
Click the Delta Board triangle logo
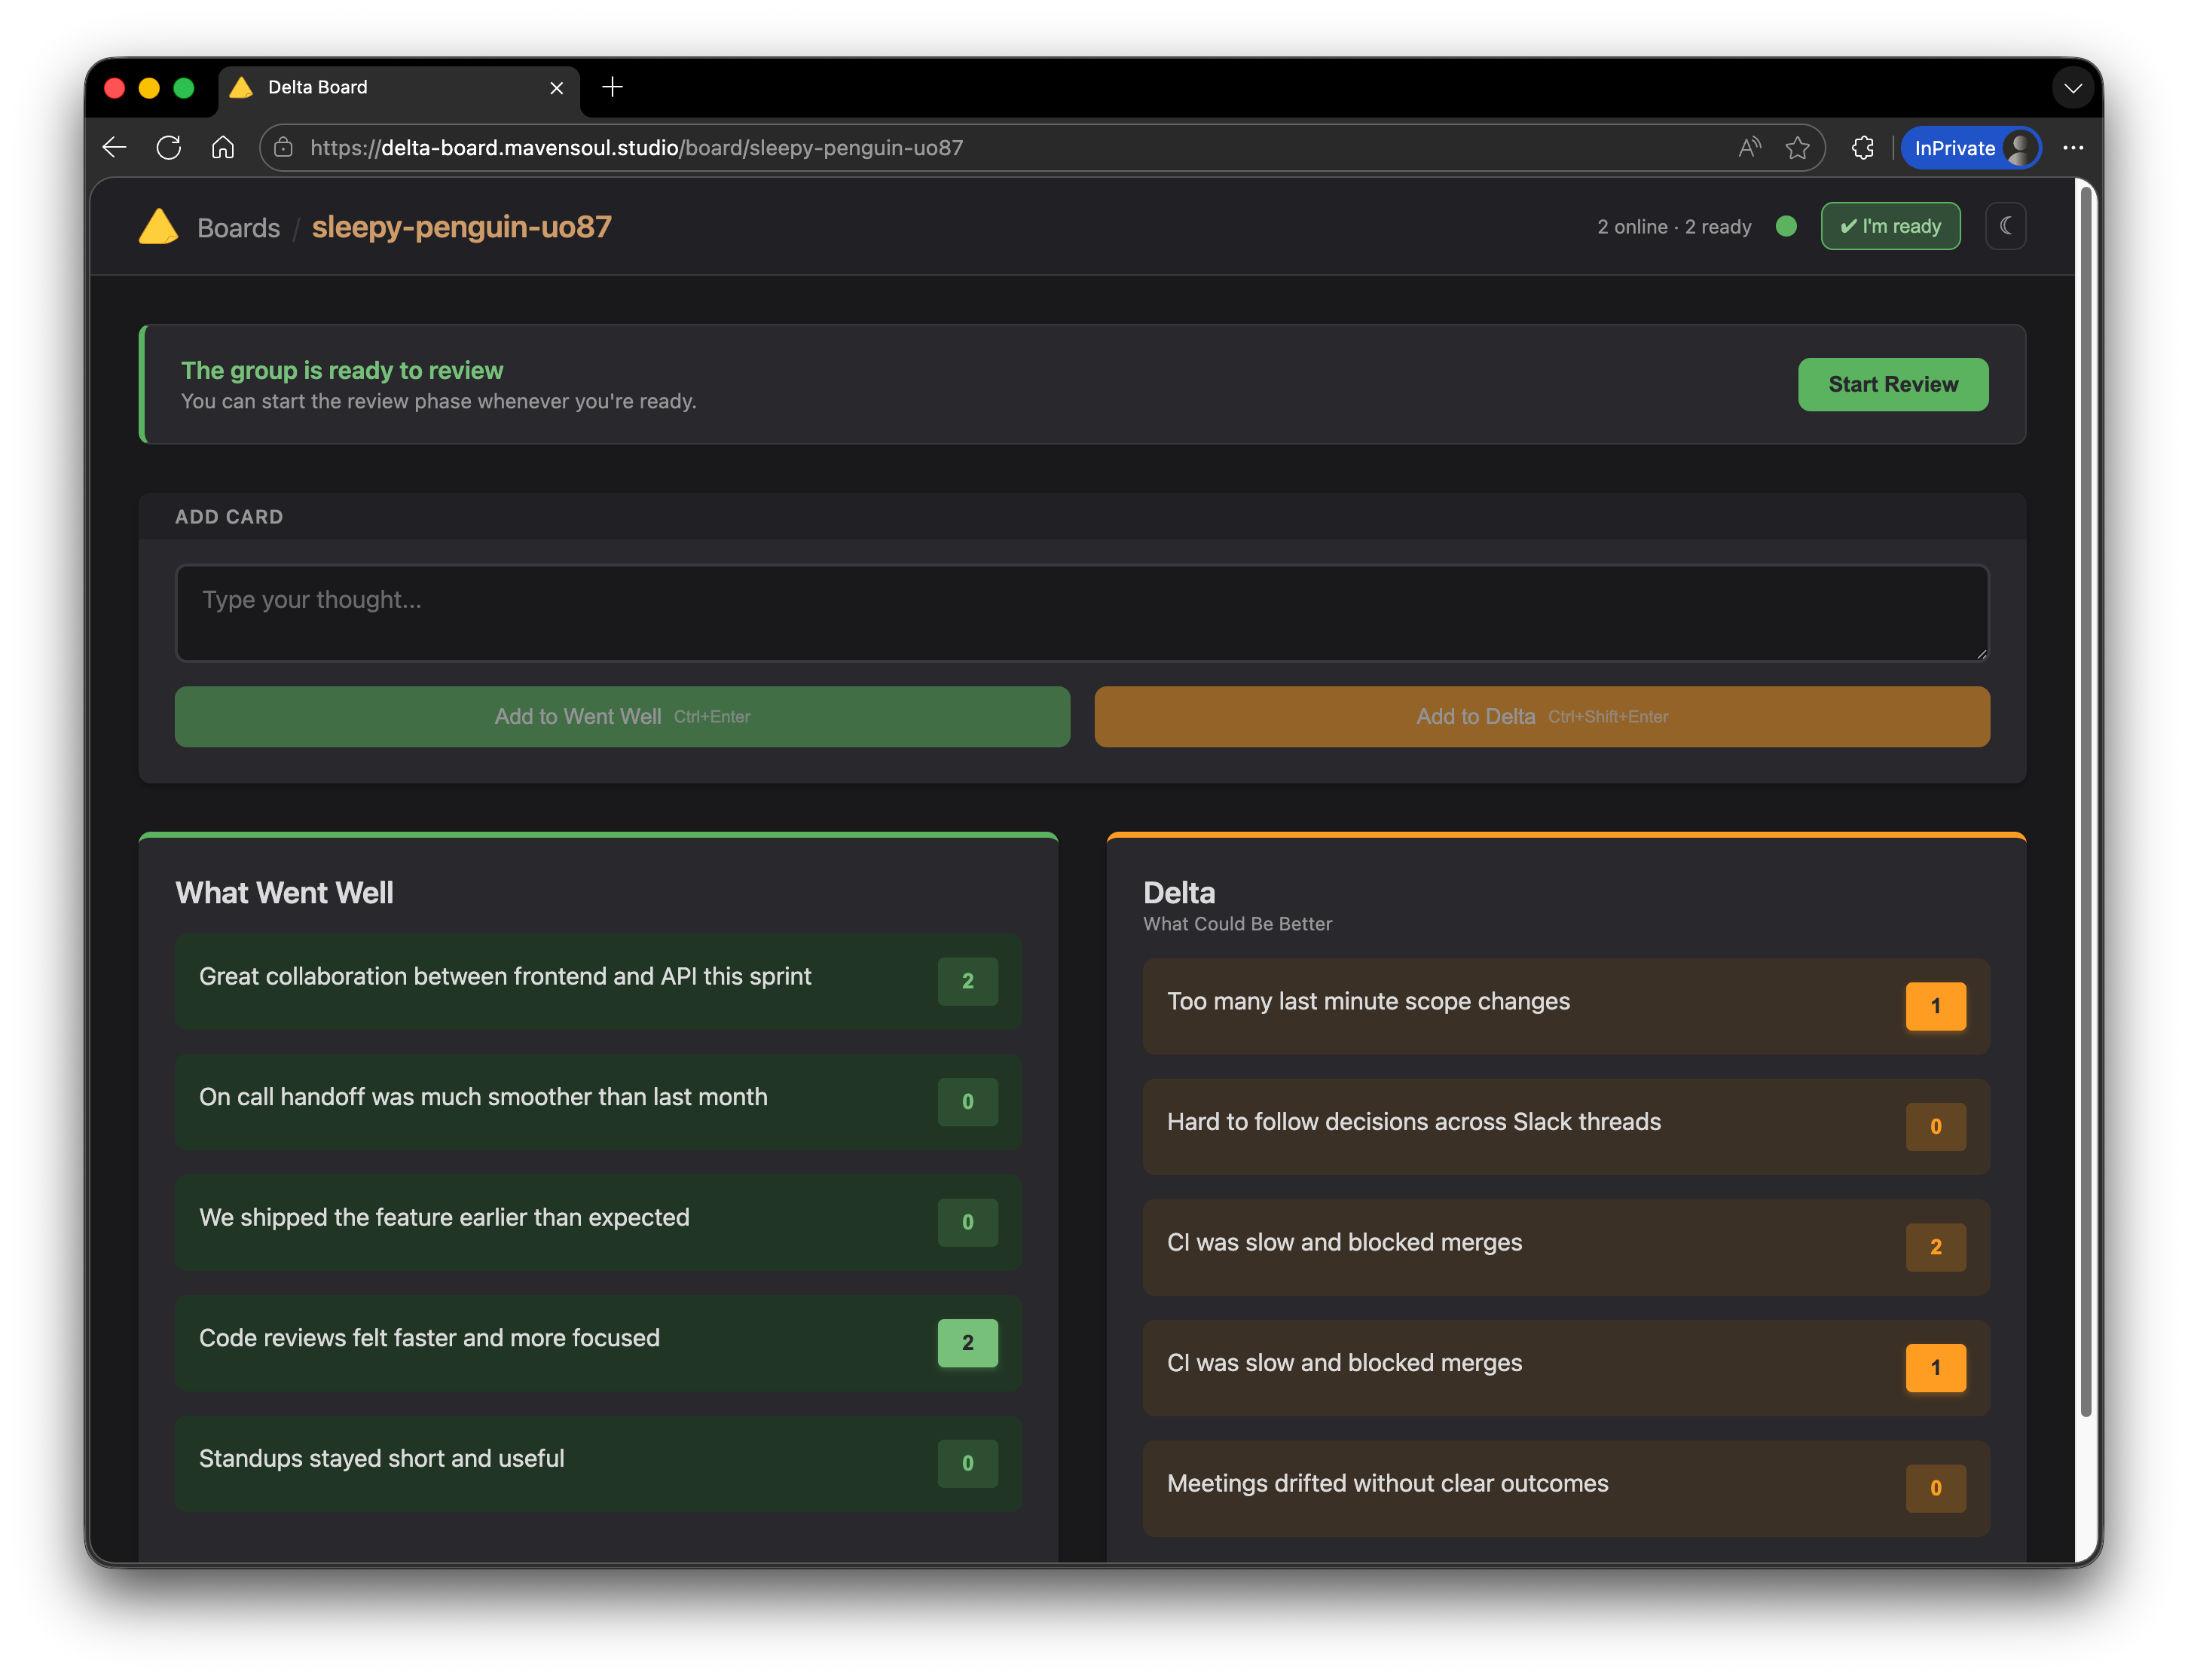pos(158,227)
